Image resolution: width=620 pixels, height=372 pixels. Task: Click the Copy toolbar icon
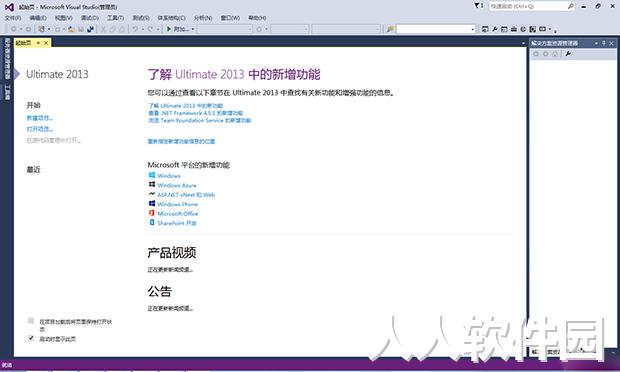pyautogui.click(x=112, y=29)
